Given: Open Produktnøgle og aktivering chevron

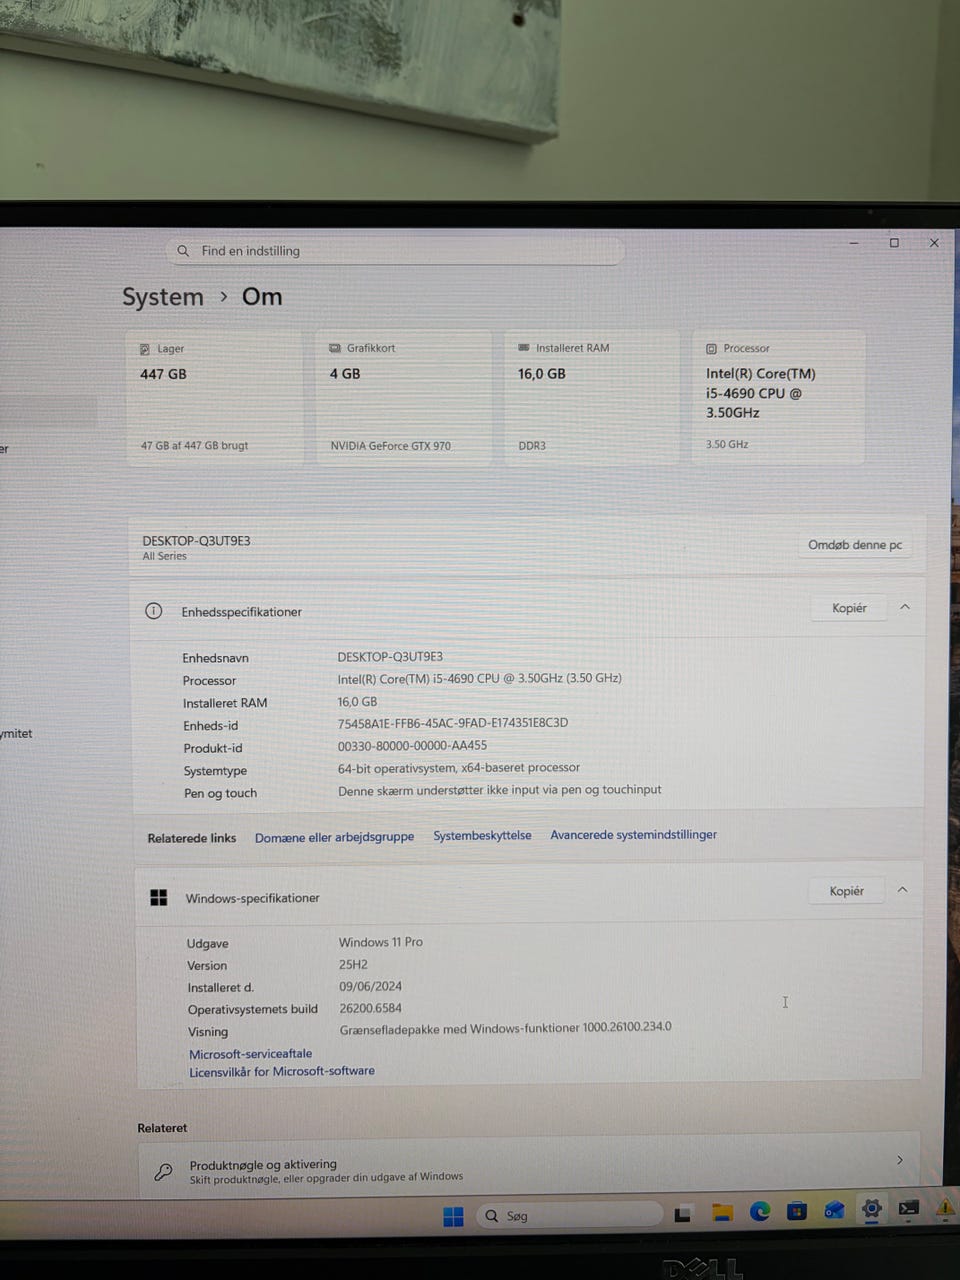Looking at the screenshot, I should [900, 1160].
